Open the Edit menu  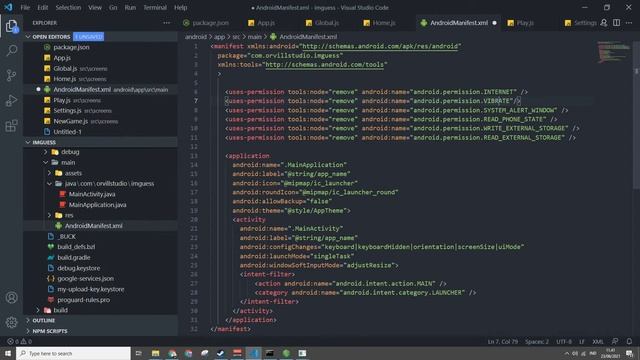tap(42, 7)
